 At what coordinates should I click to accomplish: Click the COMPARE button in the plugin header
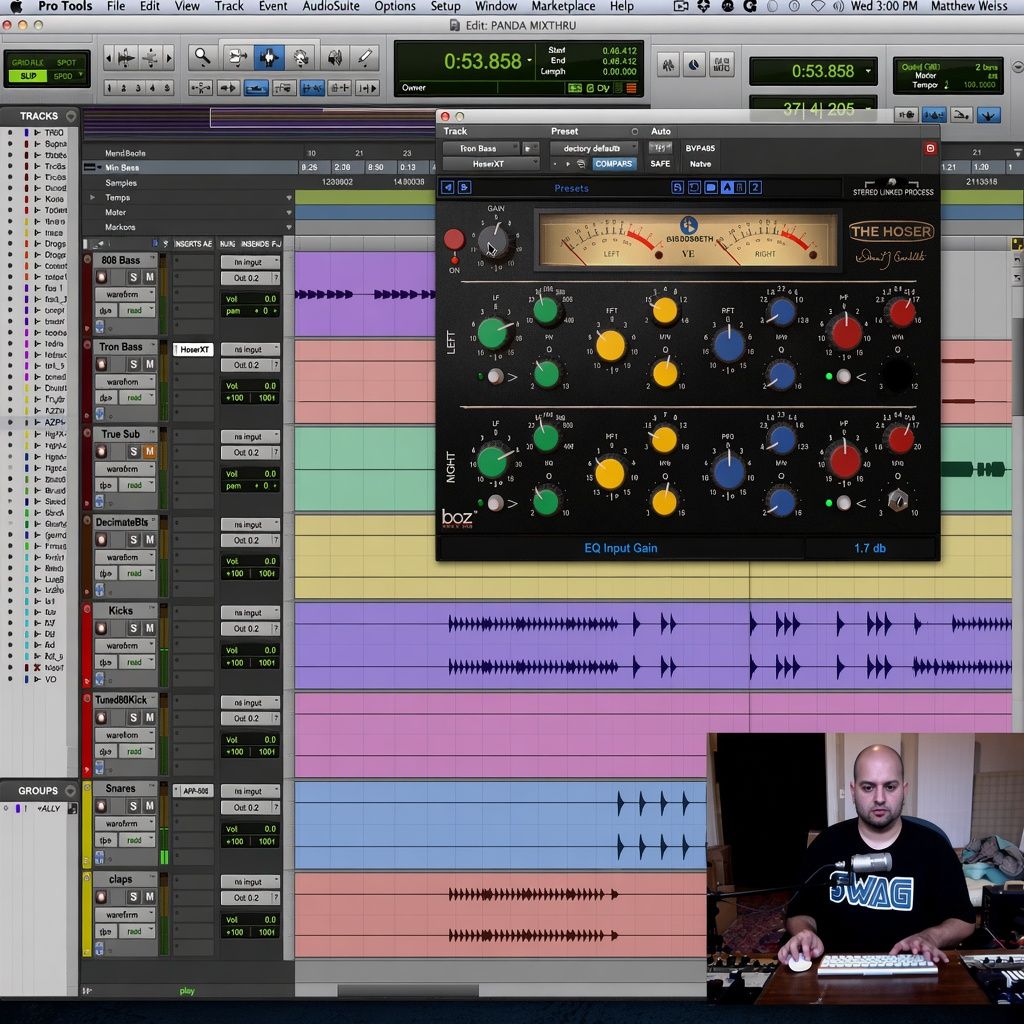pos(613,164)
